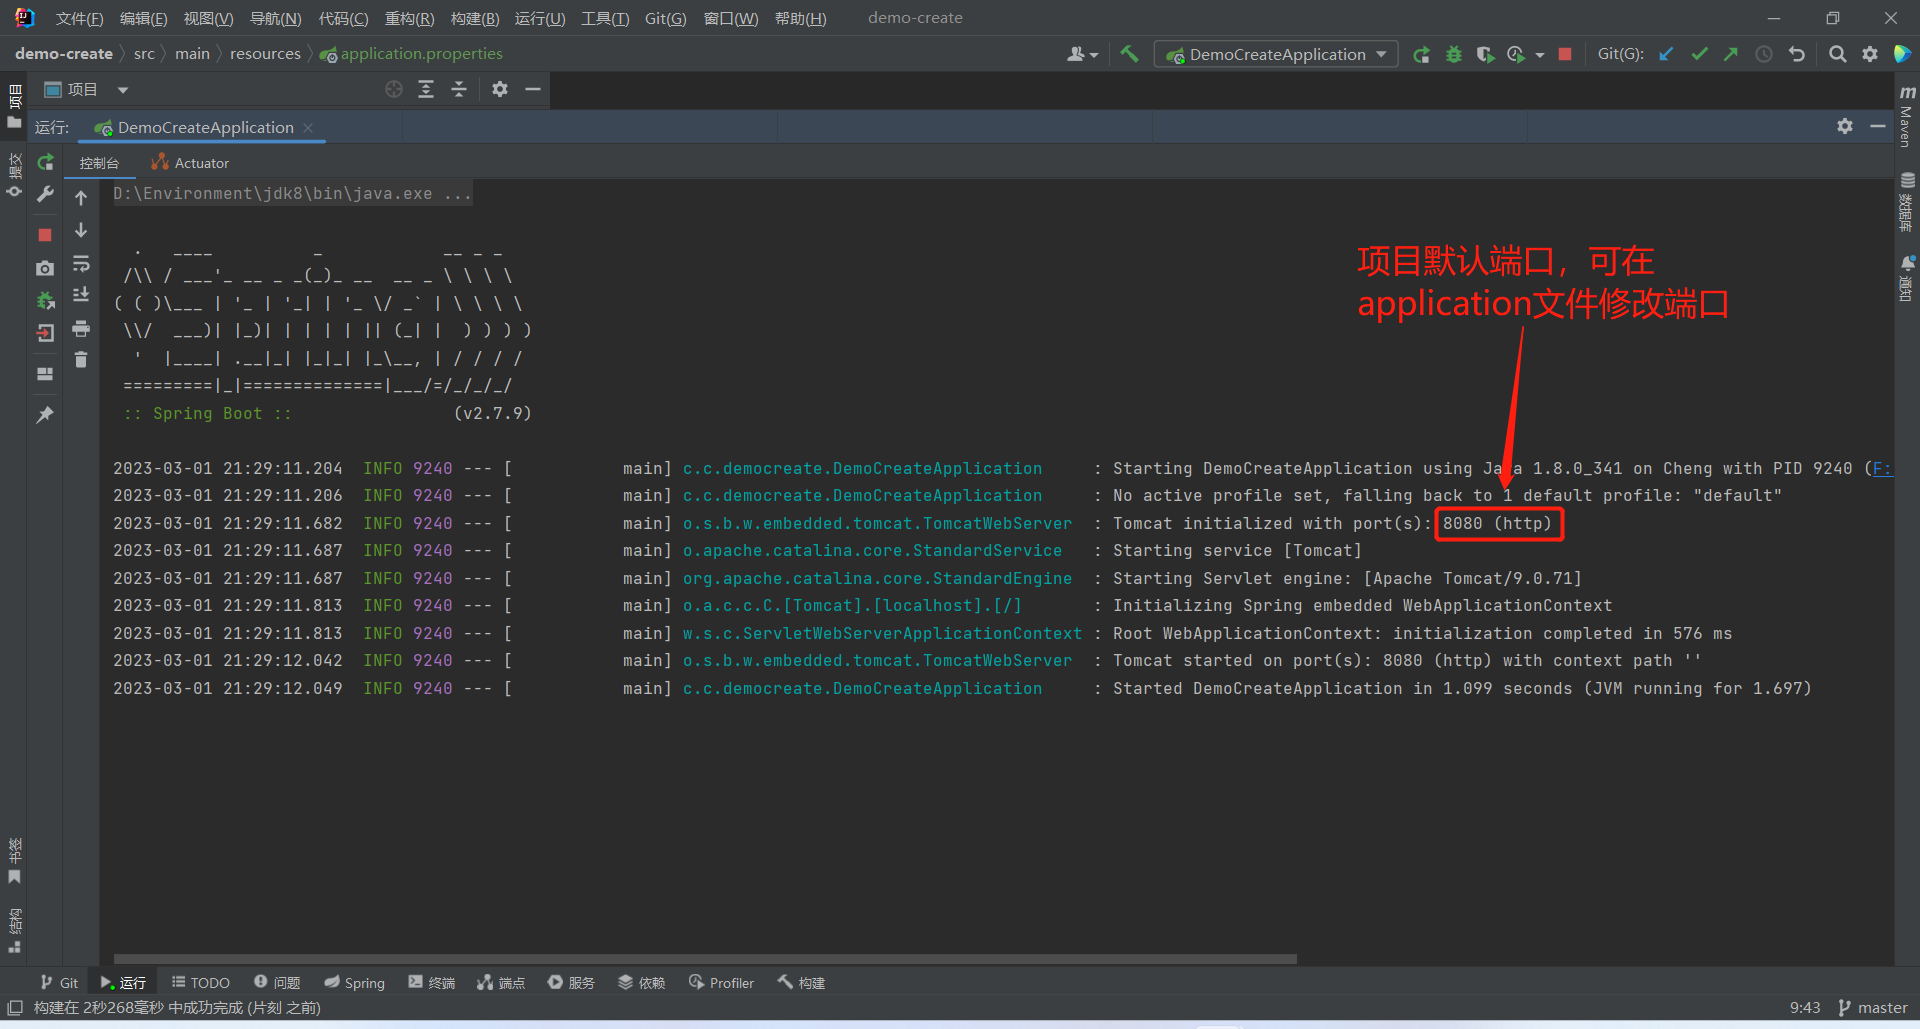The height and width of the screenshot is (1029, 1920).
Task: Click the profiler run icon
Action: pyautogui.click(x=1516, y=54)
